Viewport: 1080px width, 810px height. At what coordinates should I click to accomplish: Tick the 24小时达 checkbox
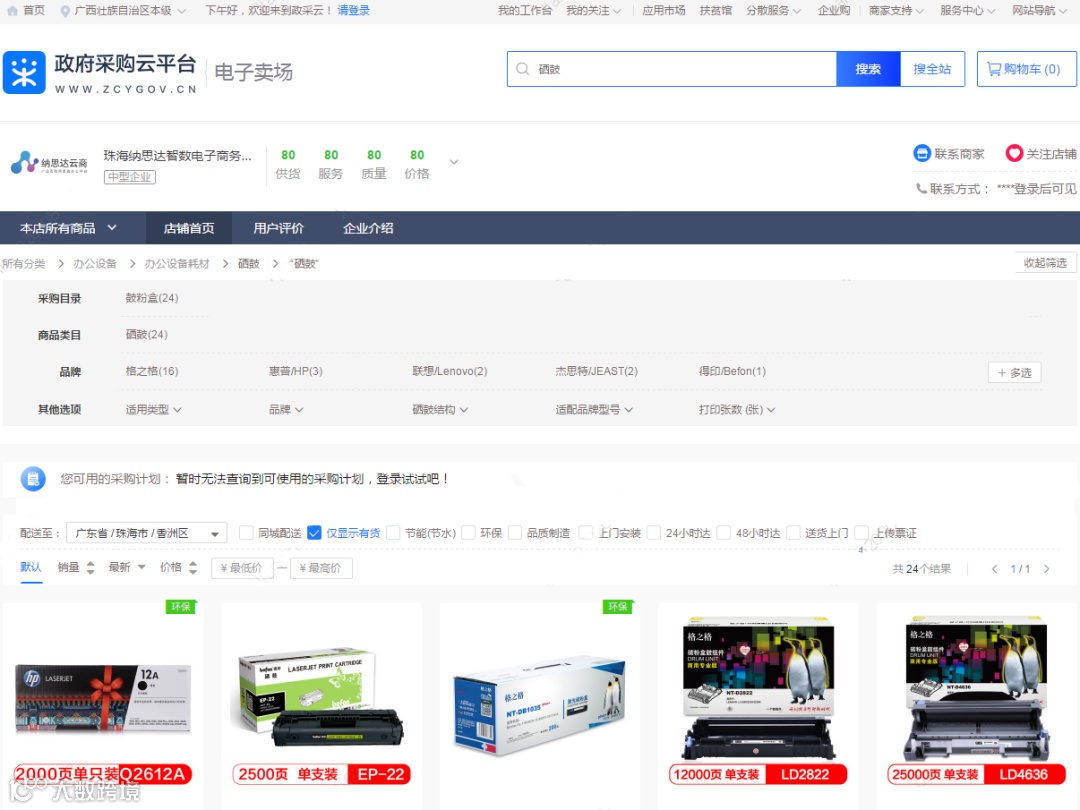[654, 532]
